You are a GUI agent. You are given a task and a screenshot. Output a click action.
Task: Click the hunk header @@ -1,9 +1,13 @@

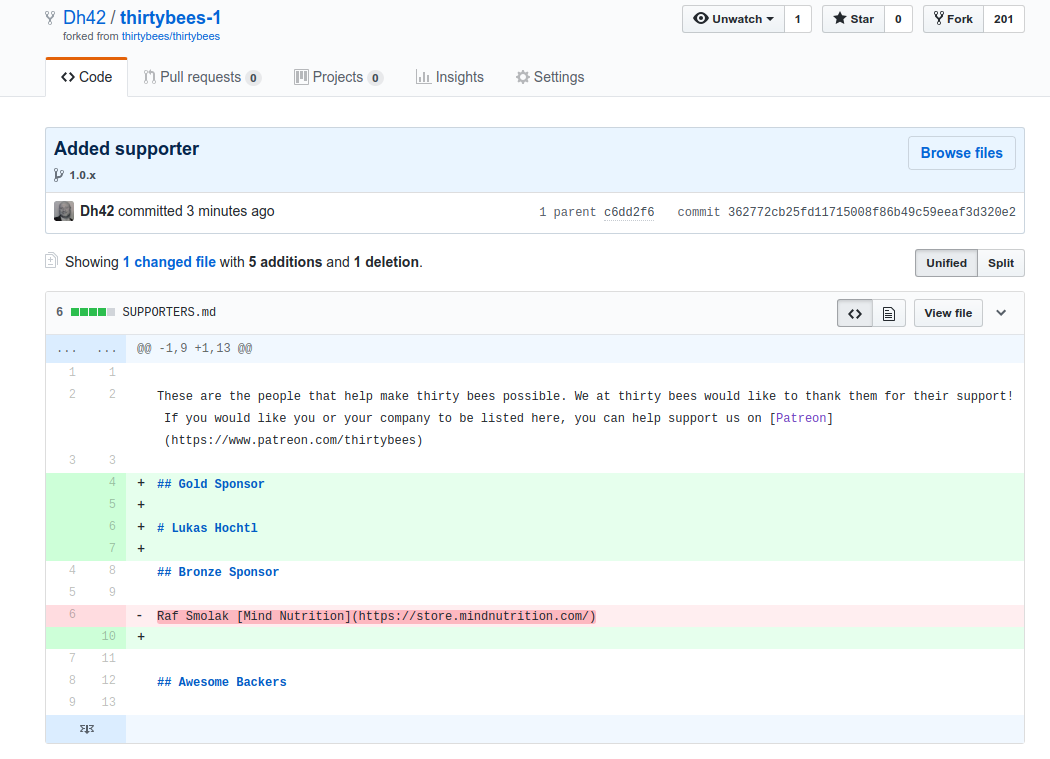[194, 348]
